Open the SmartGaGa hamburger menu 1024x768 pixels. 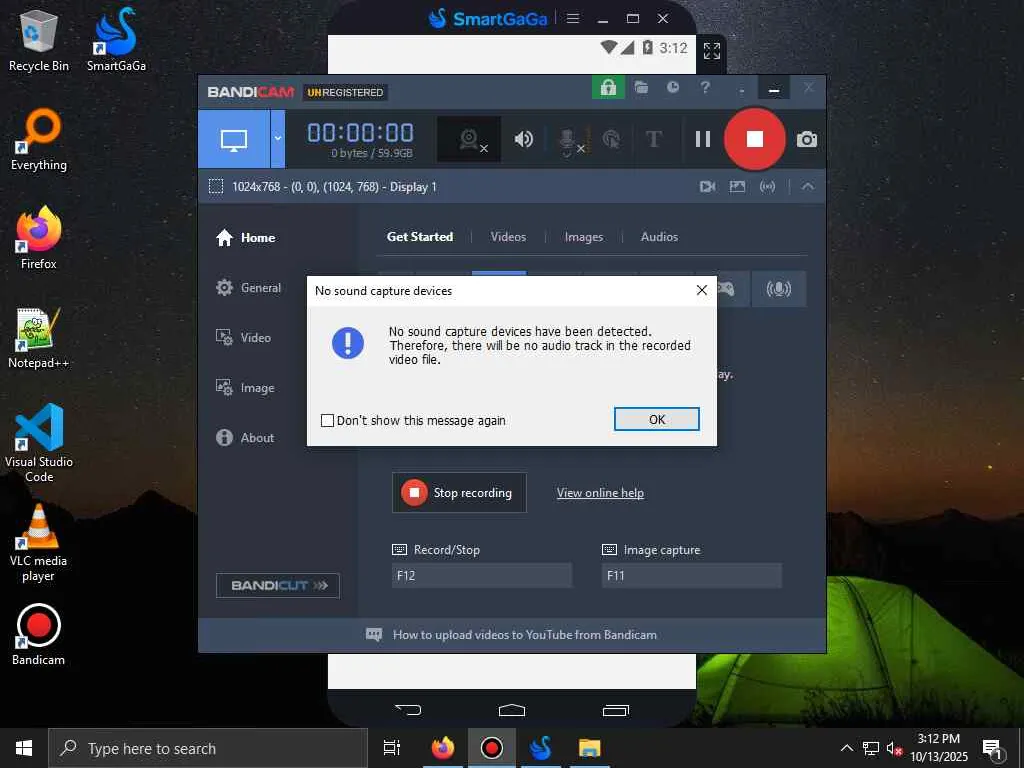(x=573, y=18)
